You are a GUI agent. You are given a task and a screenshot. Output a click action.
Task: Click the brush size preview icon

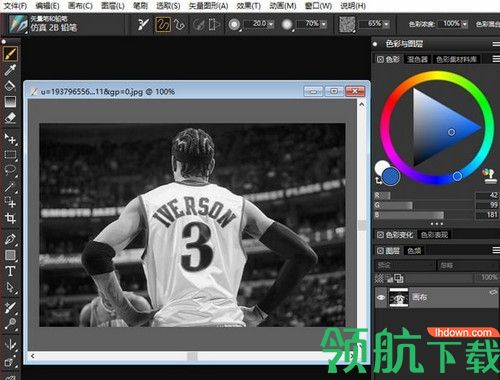234,24
